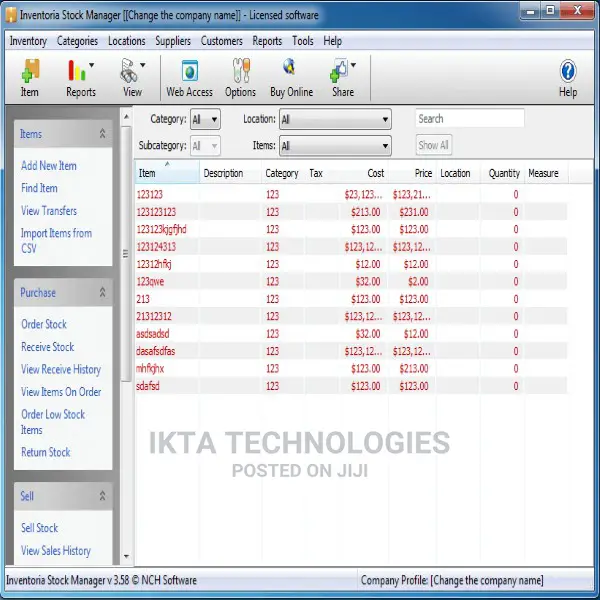Image resolution: width=600 pixels, height=600 pixels.
Task: Open the Reports menu bar item
Action: [267, 41]
